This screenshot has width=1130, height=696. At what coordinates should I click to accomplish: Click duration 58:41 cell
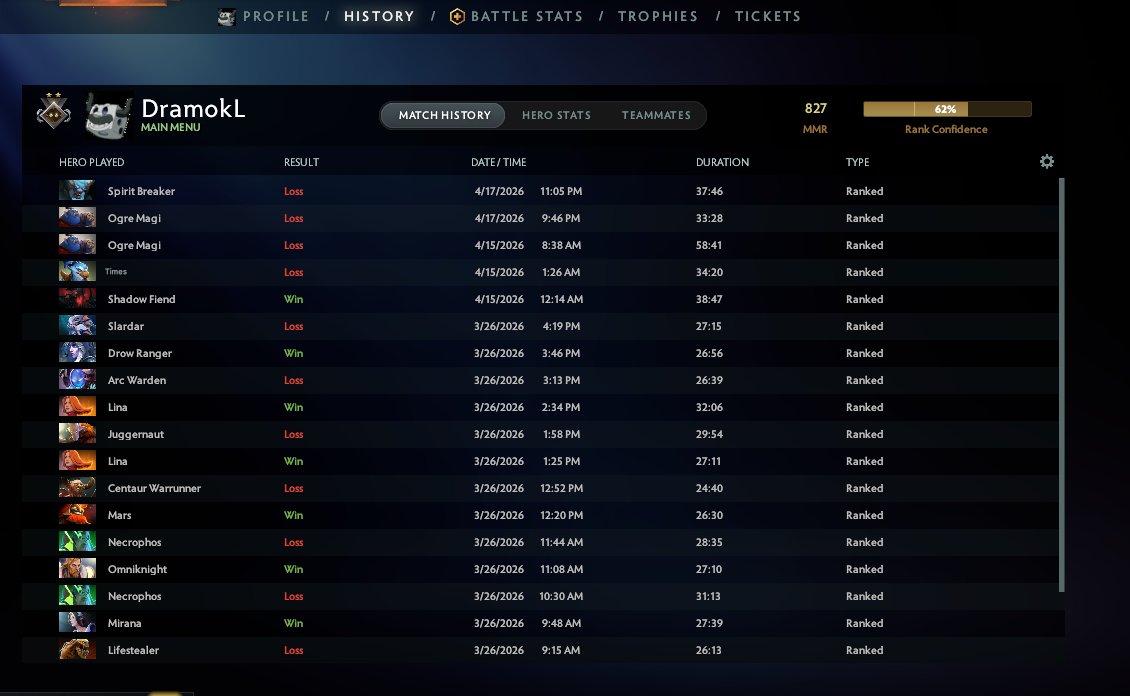708,245
